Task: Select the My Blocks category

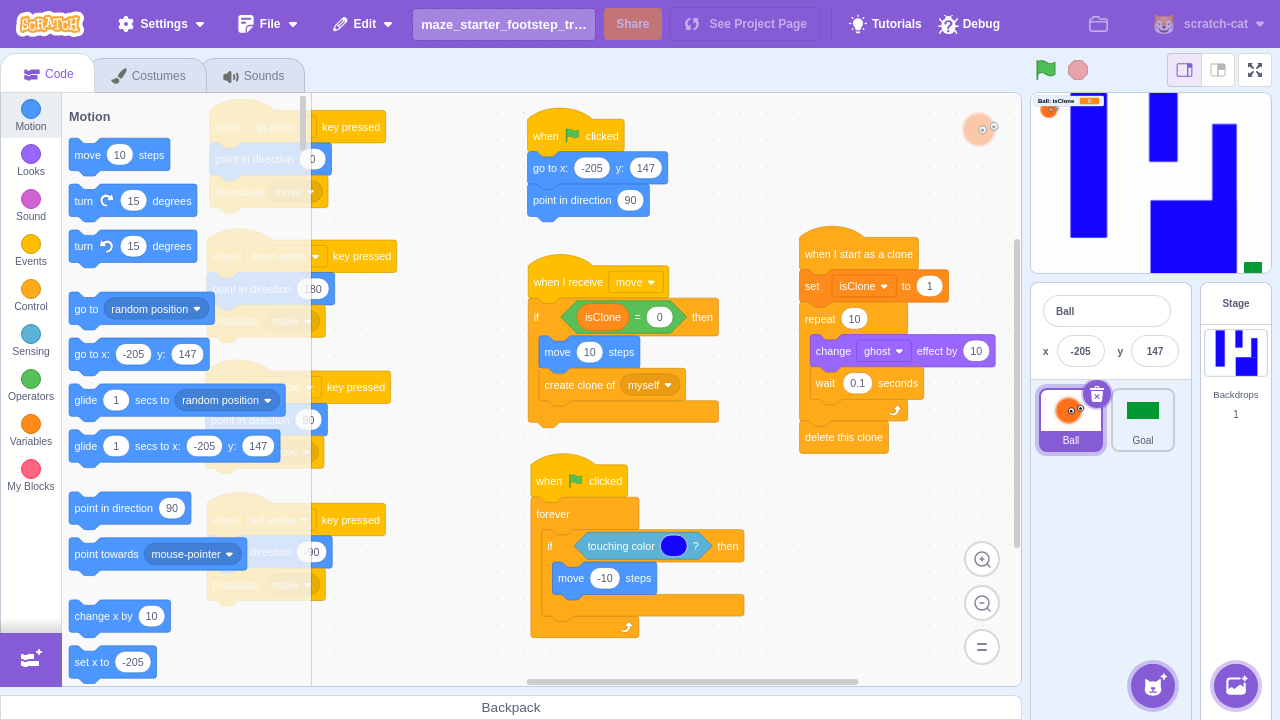Action: [31, 476]
